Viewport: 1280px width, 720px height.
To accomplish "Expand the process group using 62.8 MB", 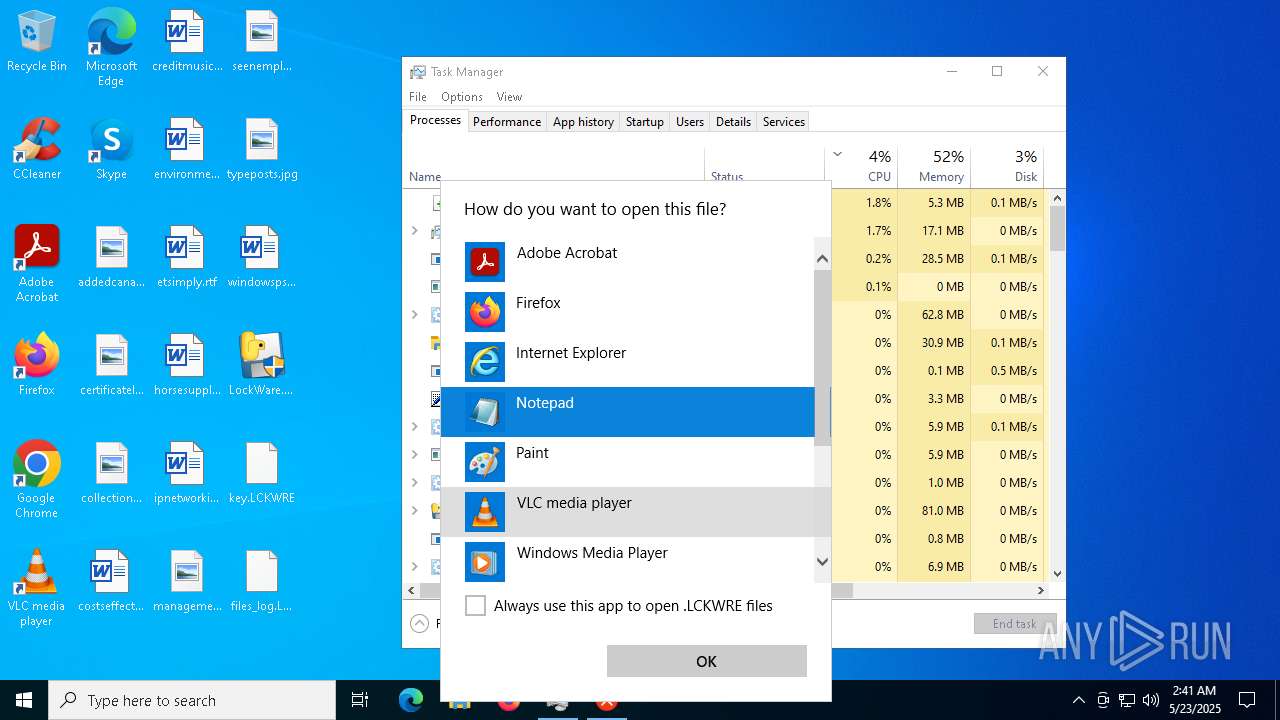I will (x=415, y=314).
